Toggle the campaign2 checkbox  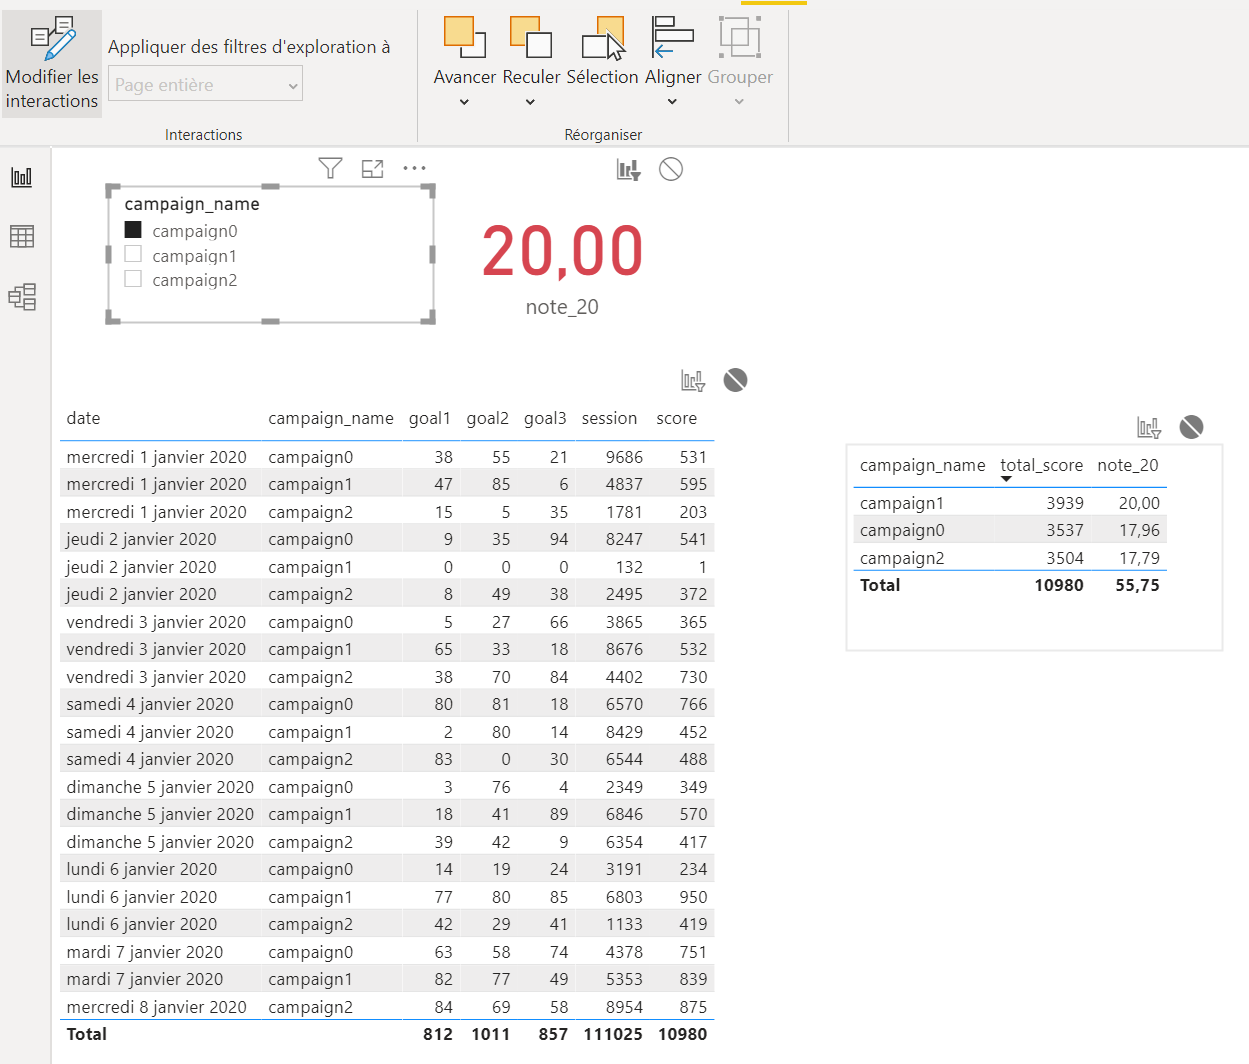133,279
